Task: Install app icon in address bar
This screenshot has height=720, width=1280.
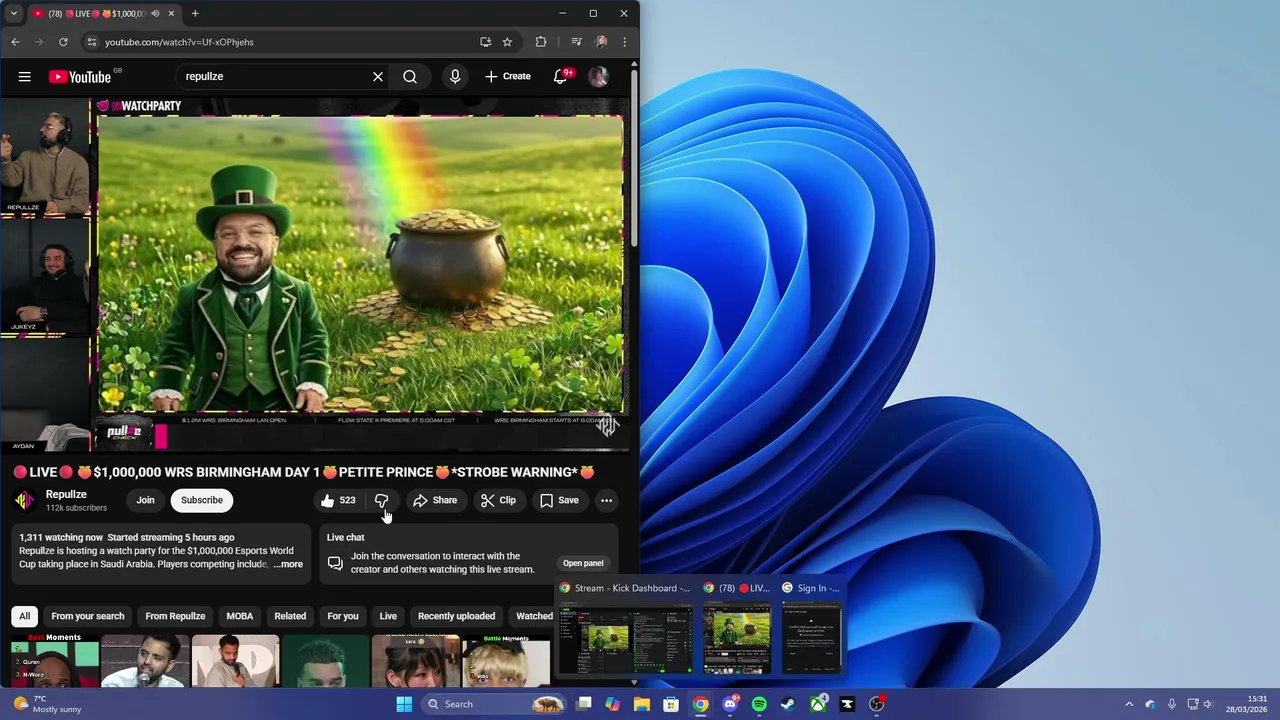Action: [485, 42]
